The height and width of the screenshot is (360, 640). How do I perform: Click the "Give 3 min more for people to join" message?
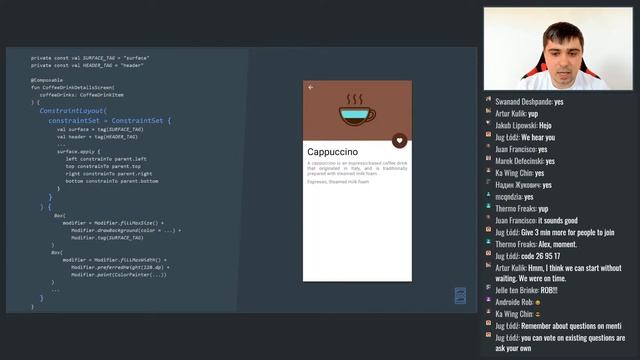[568, 233]
